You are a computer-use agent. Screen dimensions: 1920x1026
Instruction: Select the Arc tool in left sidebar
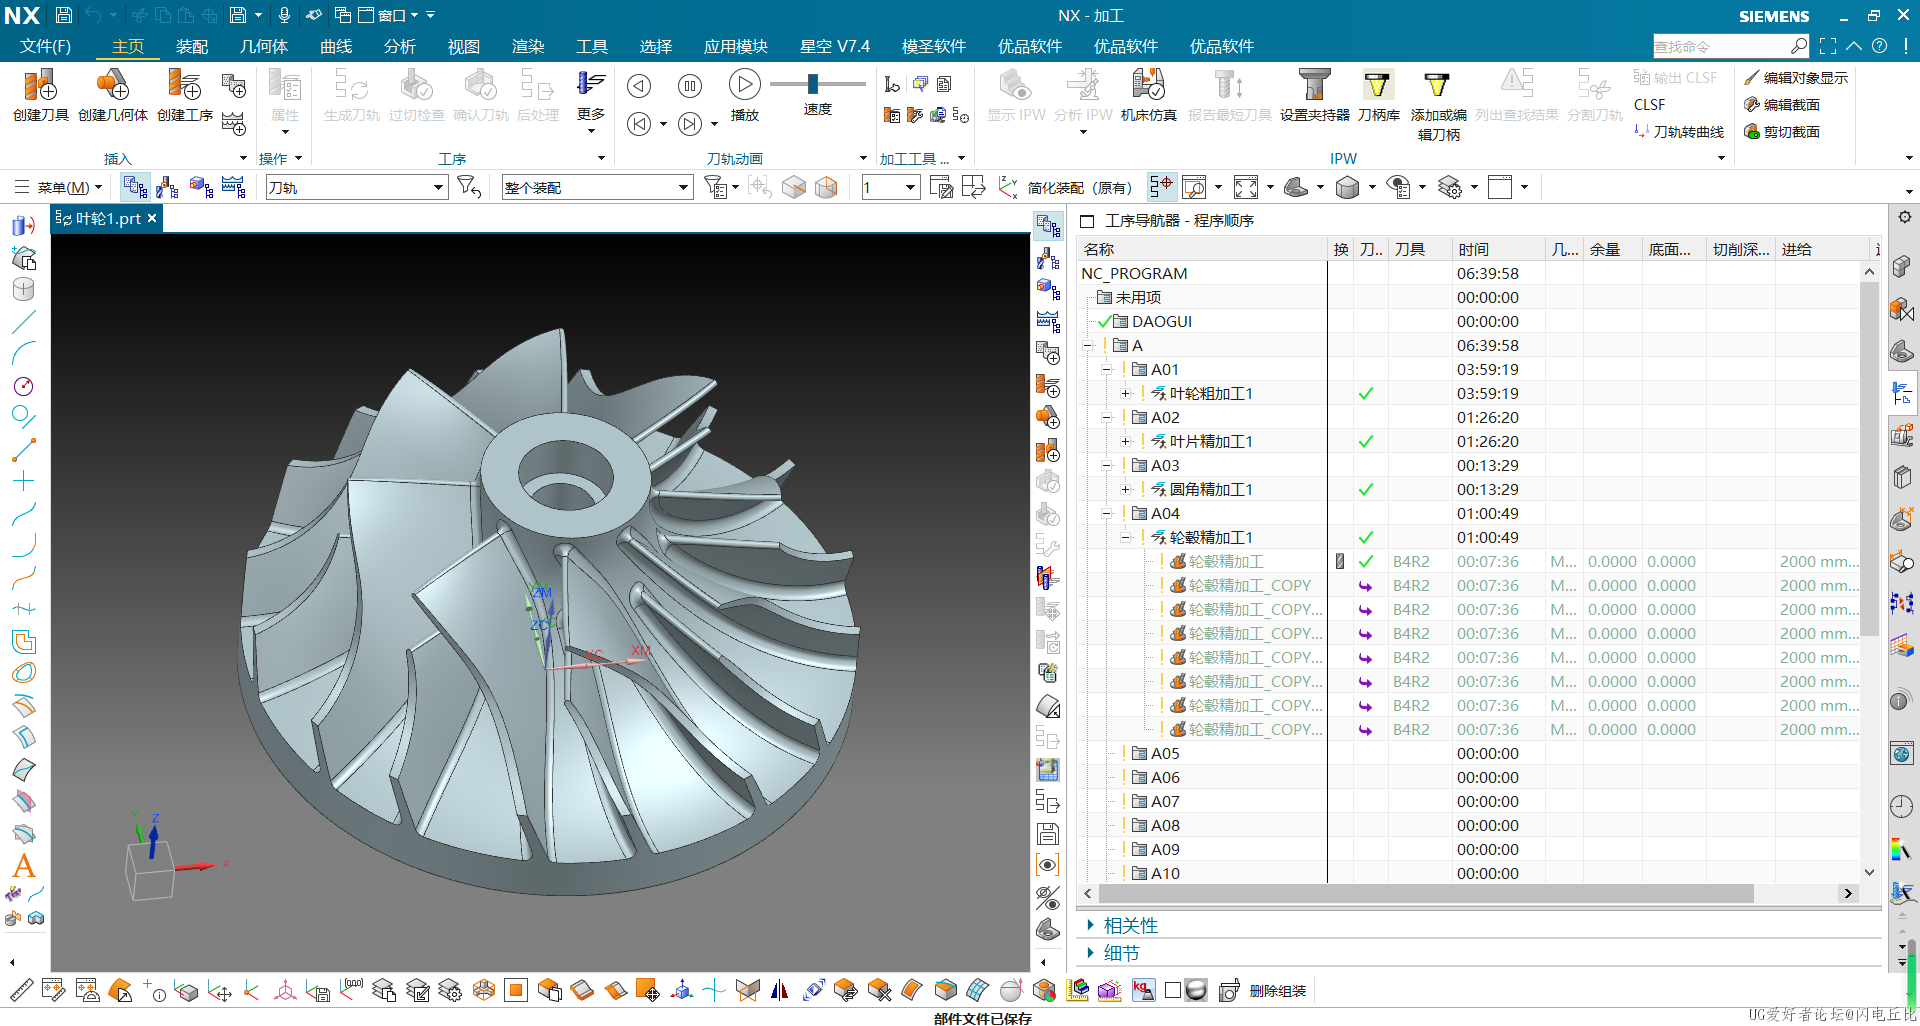(24, 354)
